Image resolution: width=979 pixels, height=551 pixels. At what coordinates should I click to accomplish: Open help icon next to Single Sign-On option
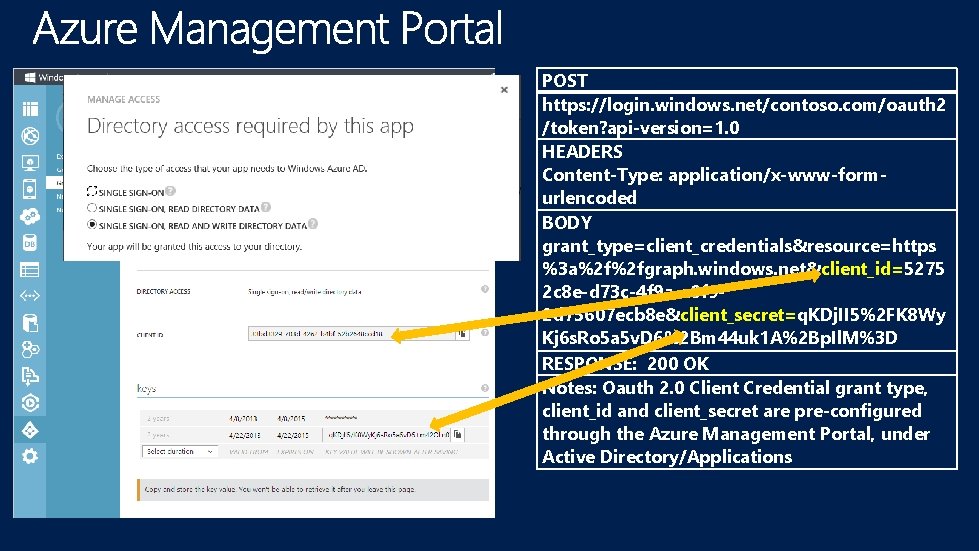pos(170,191)
